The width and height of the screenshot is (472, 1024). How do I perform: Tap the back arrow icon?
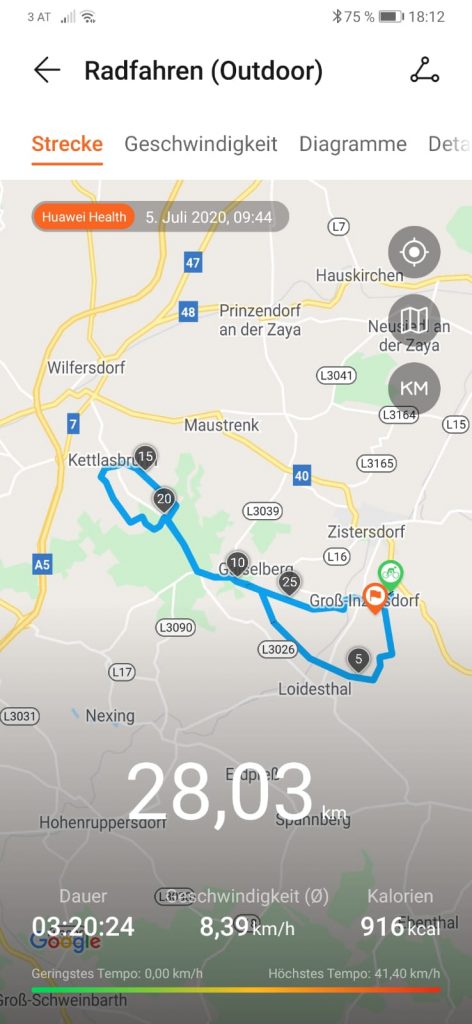coord(47,70)
